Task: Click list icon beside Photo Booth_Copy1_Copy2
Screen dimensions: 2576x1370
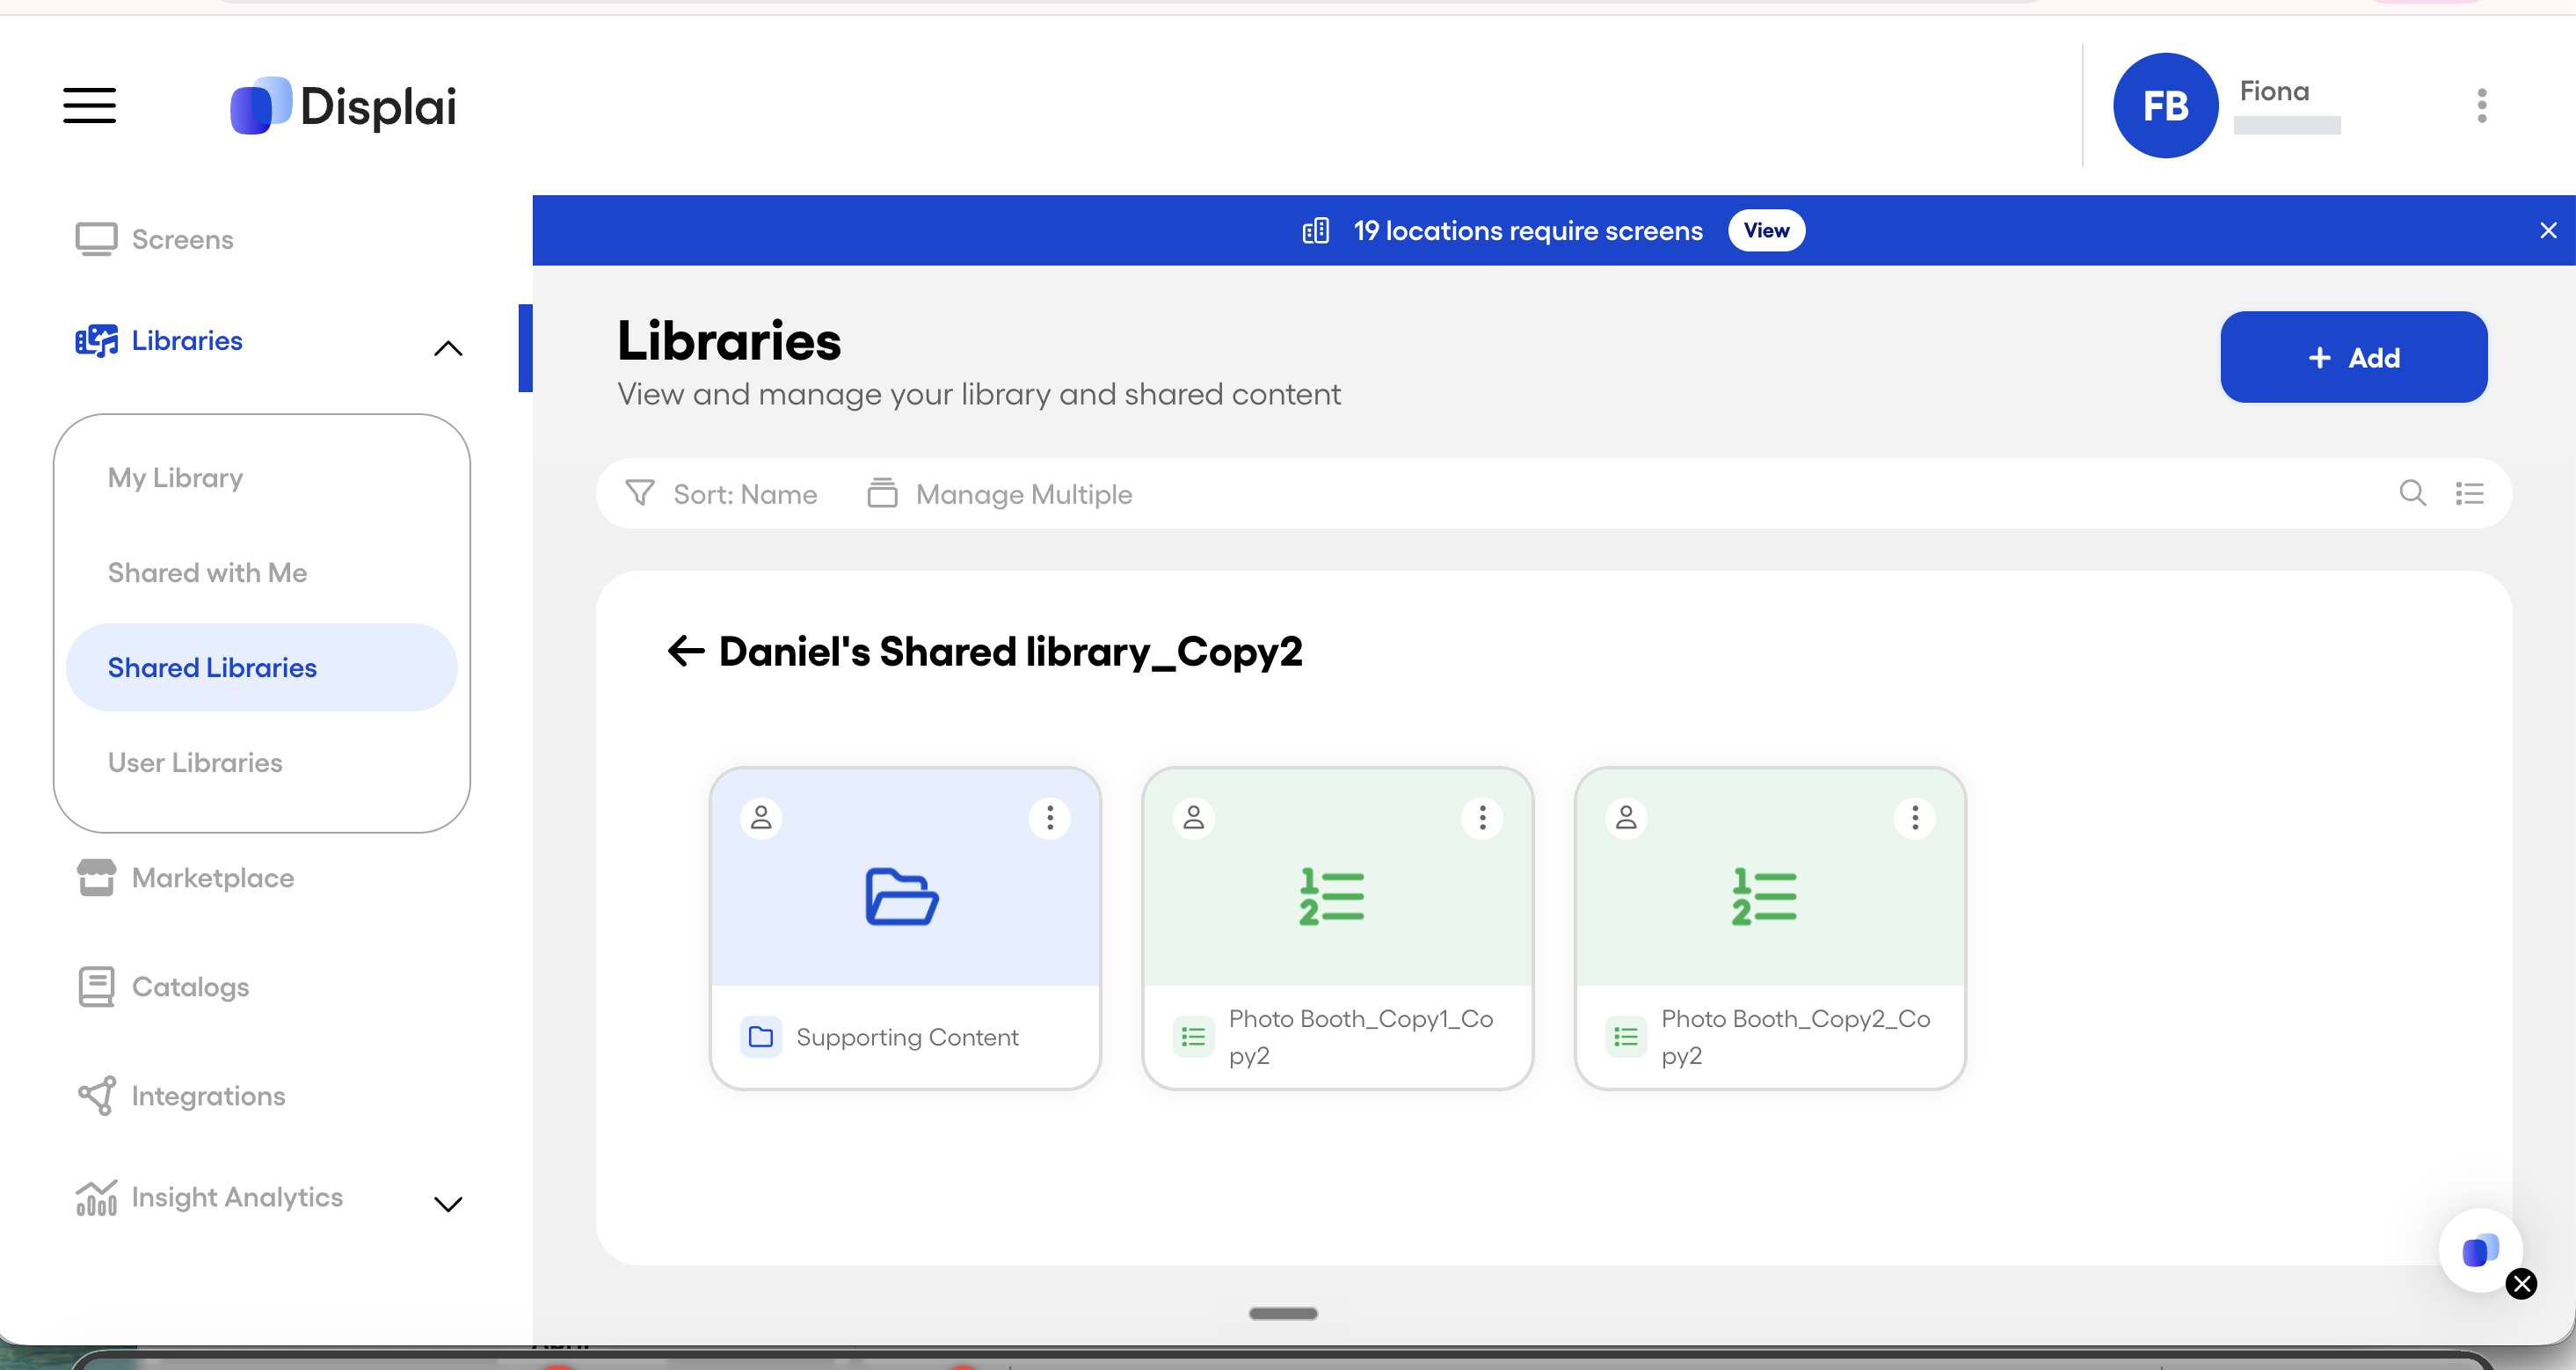Action: [1193, 1037]
